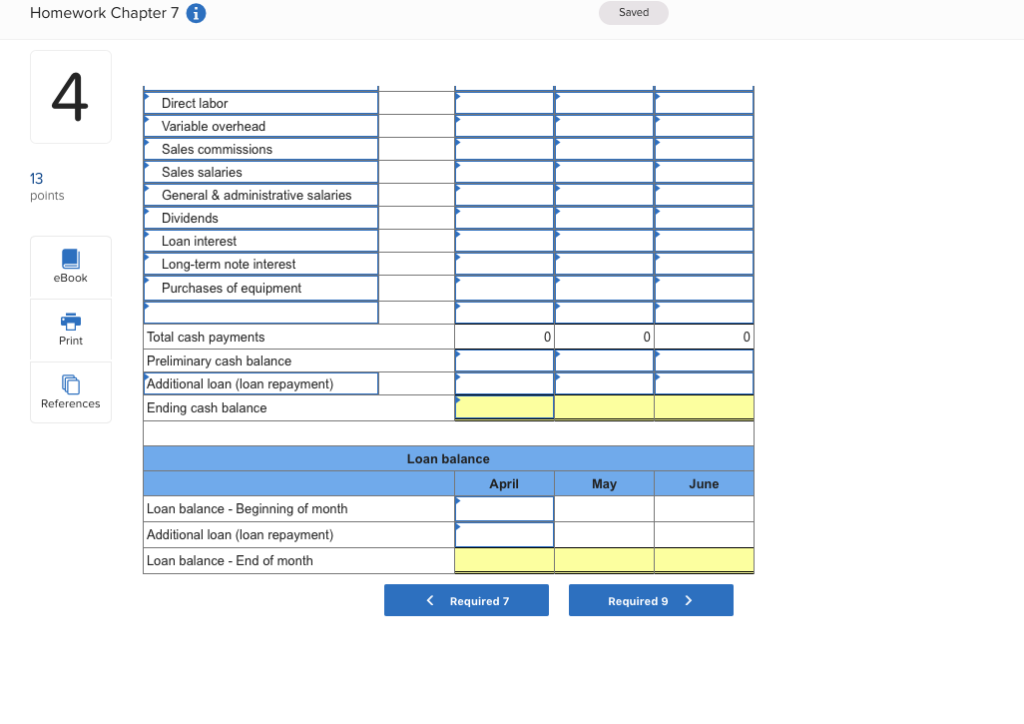Click the April Preliminary cash balance field
This screenshot has height=724, width=1024.
click(x=504, y=360)
